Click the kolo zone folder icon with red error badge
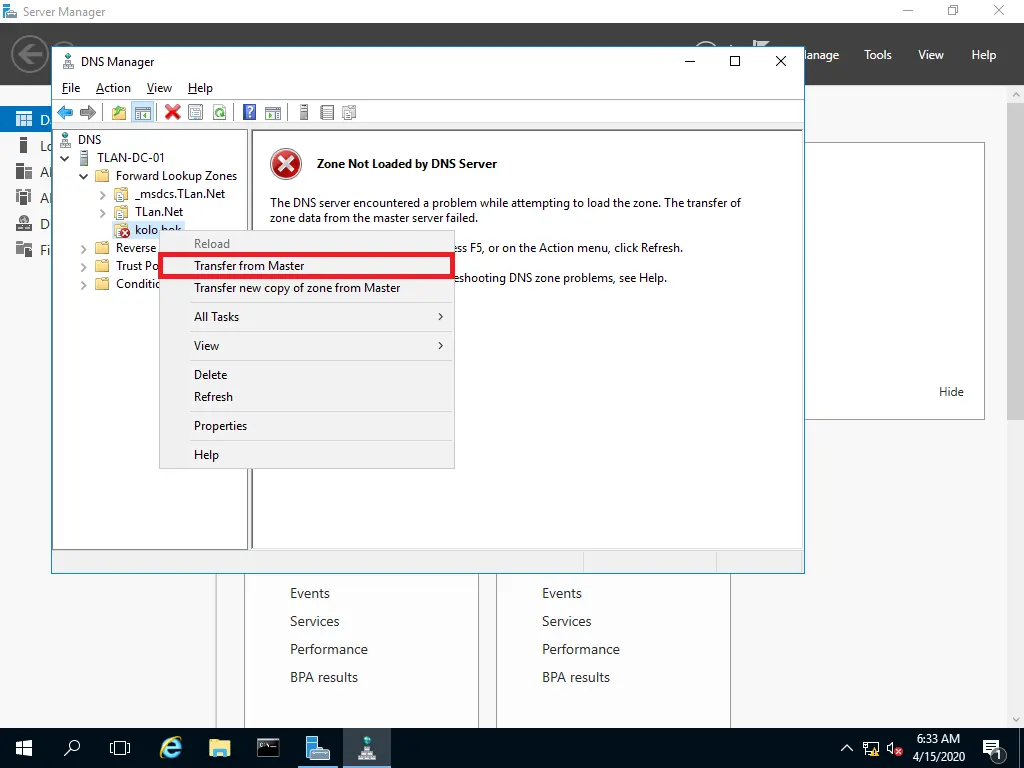 click(x=122, y=230)
